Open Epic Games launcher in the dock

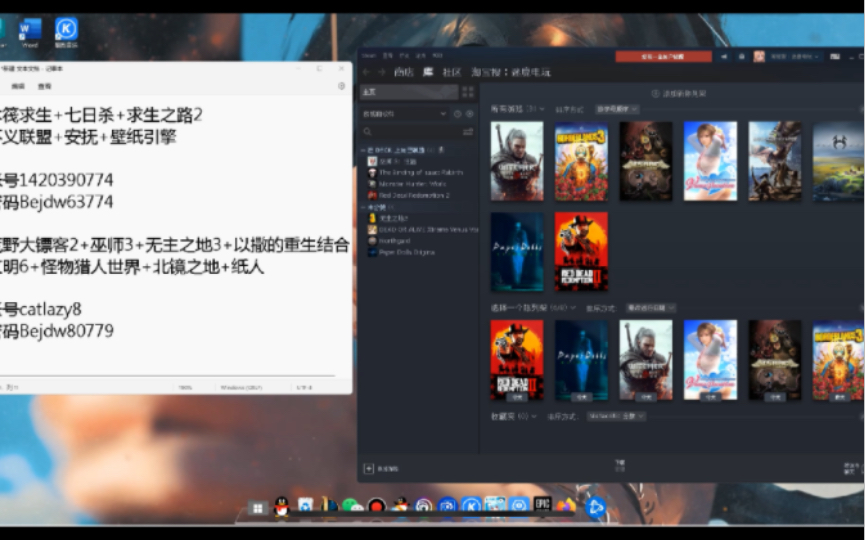(x=542, y=505)
